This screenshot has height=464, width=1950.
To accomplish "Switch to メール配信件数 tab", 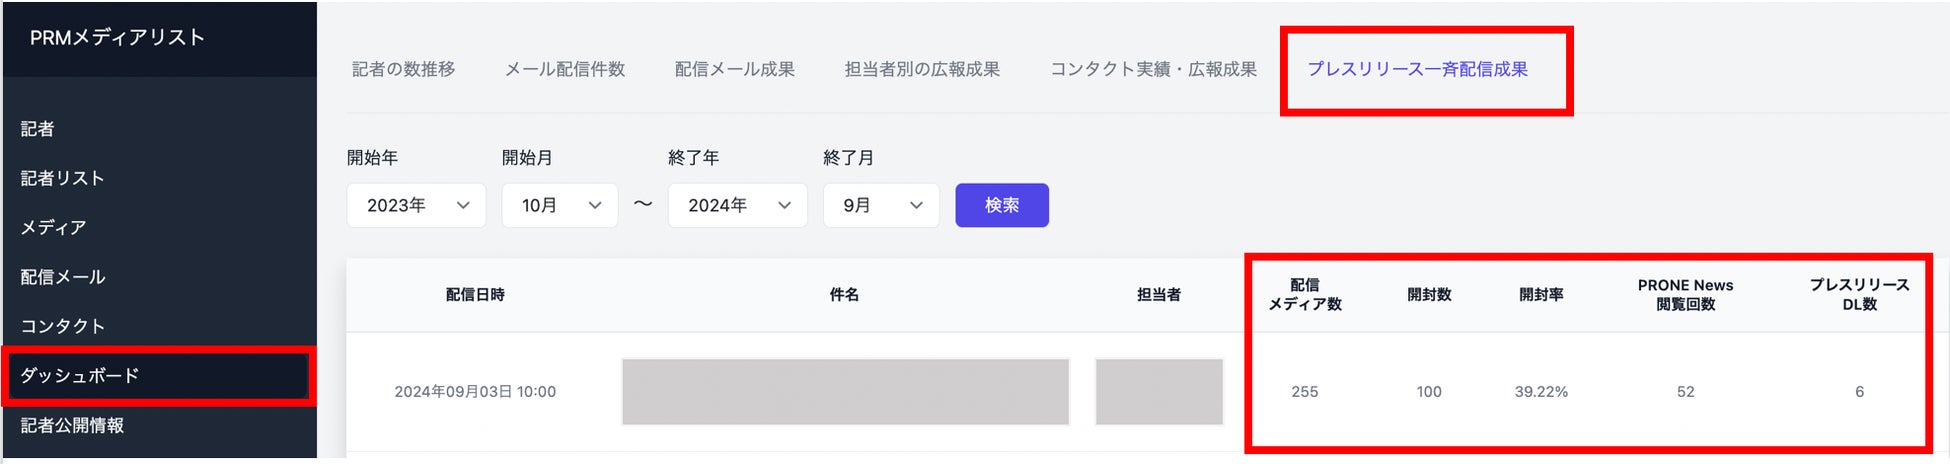I will pyautogui.click(x=564, y=69).
